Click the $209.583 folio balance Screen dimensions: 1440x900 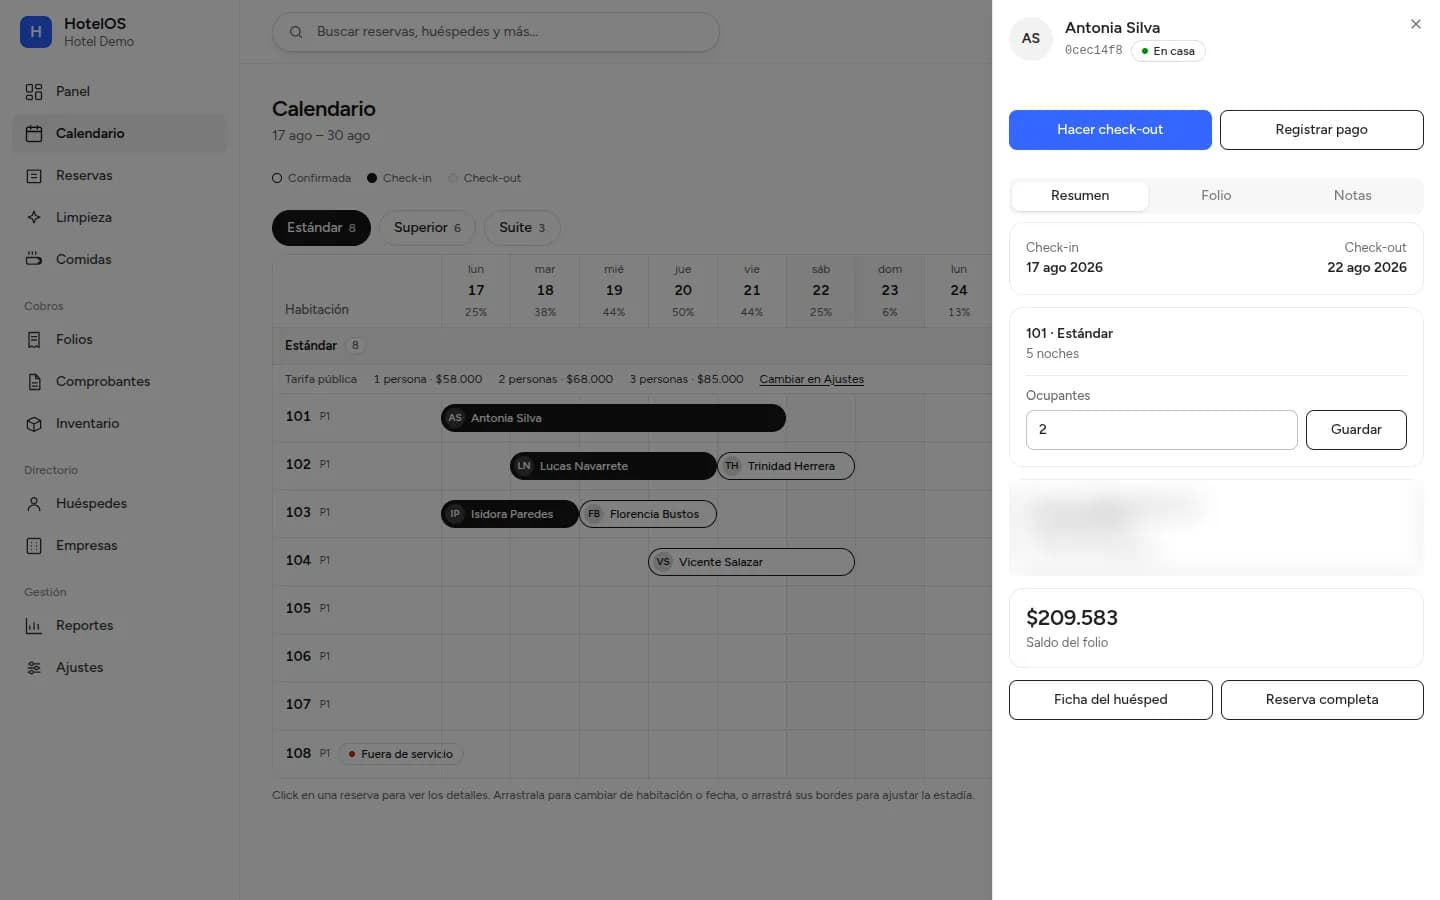pyautogui.click(x=1072, y=618)
